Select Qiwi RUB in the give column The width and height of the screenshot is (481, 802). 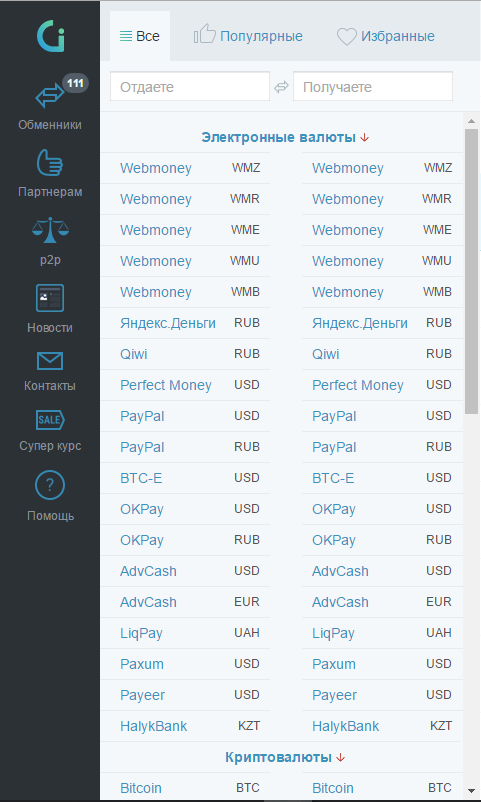[x=185, y=354]
